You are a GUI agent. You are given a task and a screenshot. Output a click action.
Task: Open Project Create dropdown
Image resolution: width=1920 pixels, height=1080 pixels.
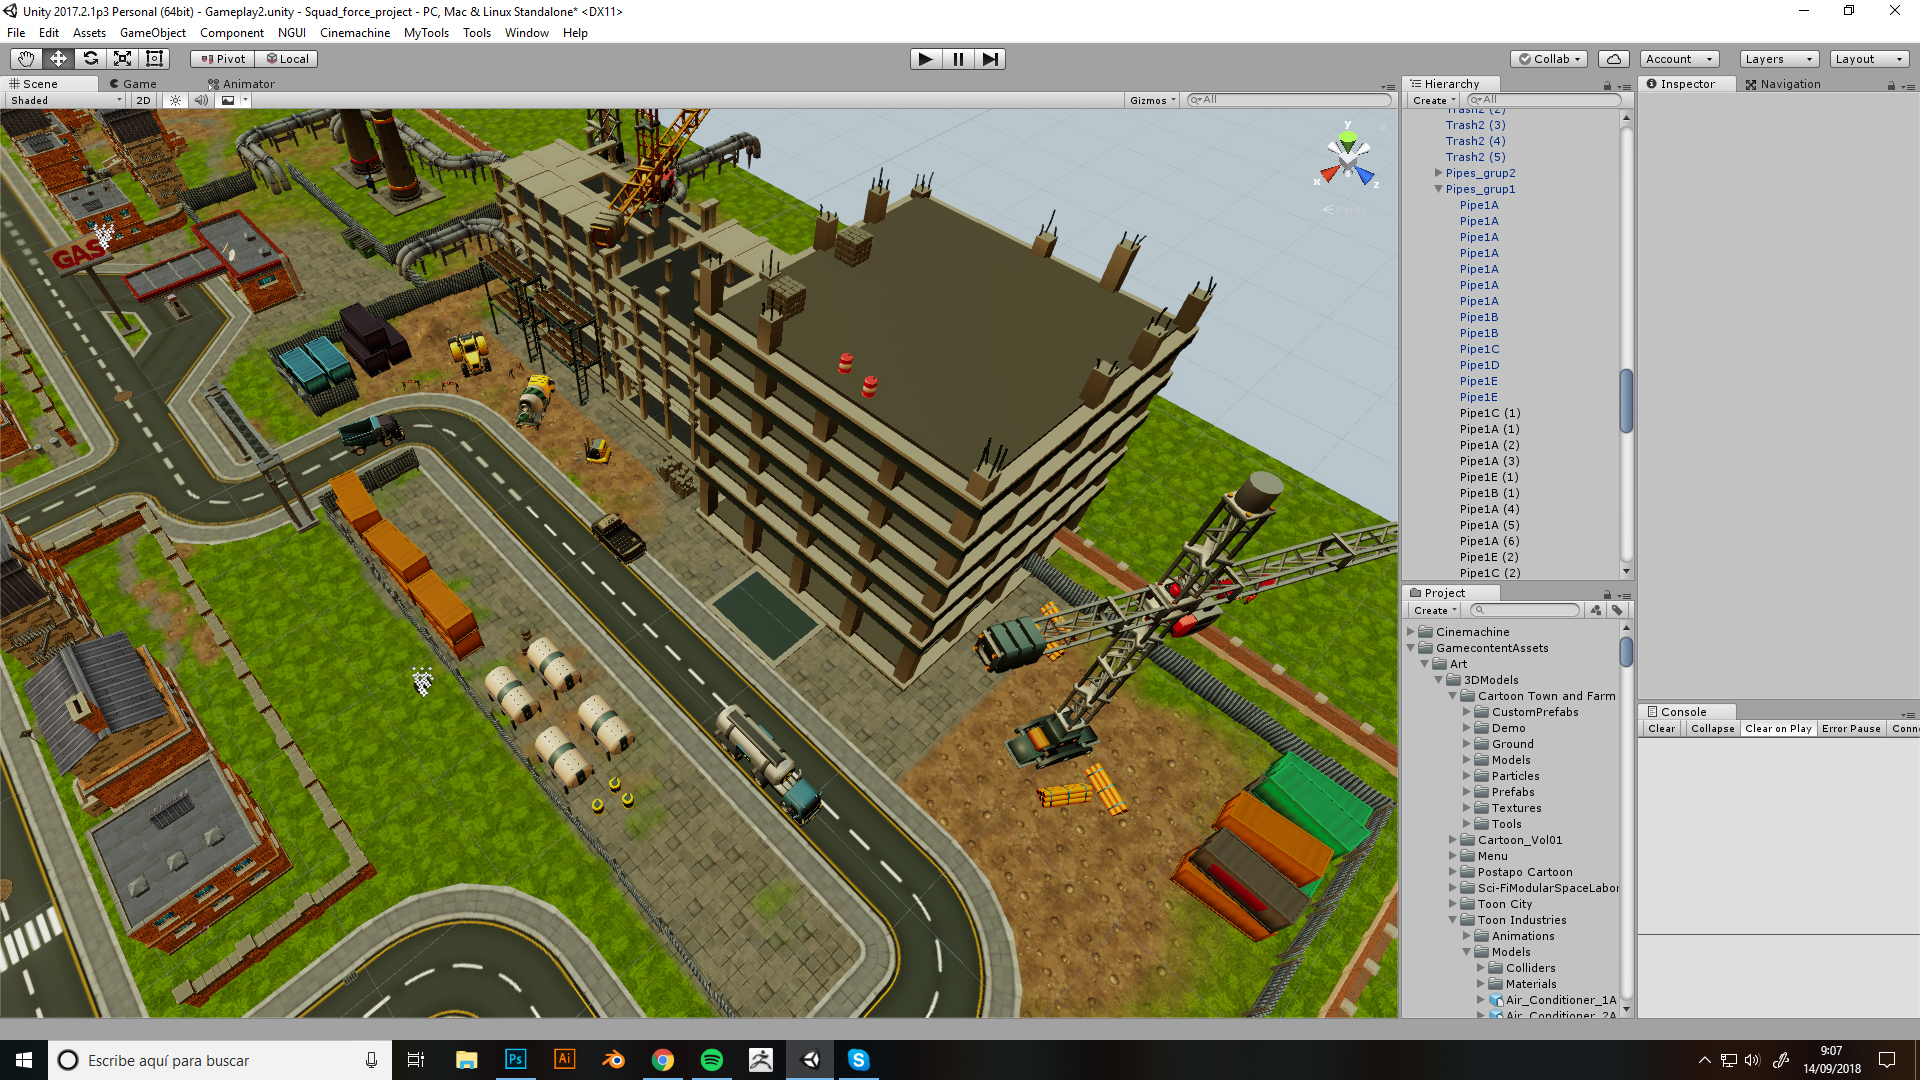coord(1434,610)
